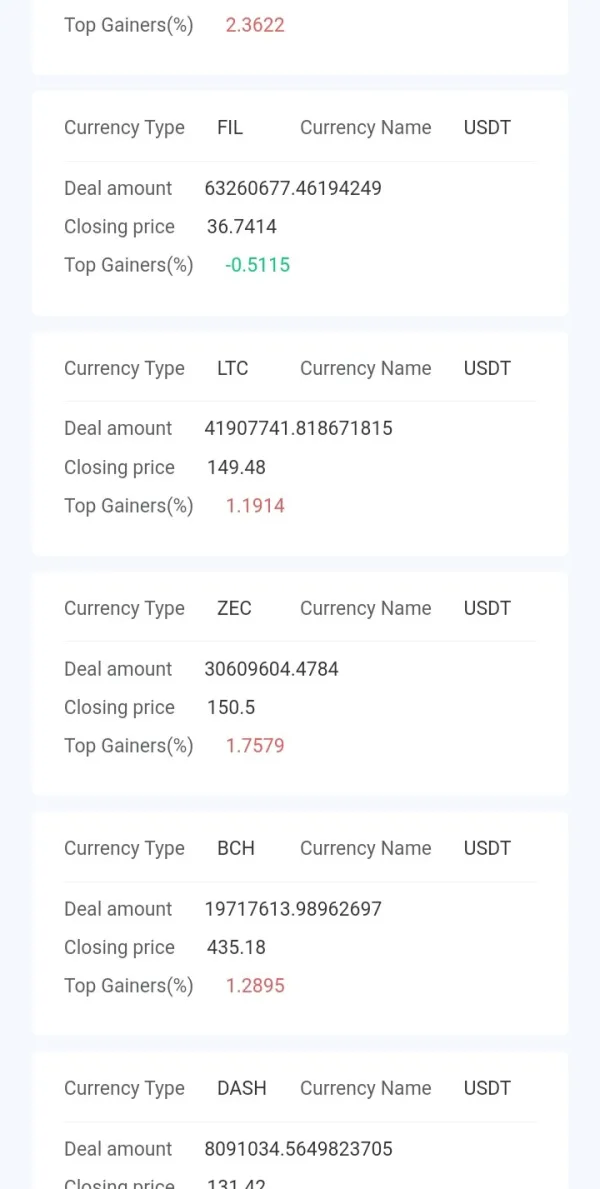600x1189 pixels.
Task: Click BCH deal amount 19717613.98962697
Action: 293,909
